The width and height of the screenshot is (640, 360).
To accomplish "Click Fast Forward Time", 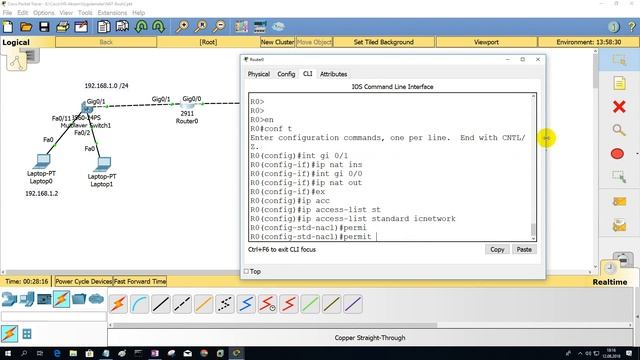I will click(x=140, y=281).
